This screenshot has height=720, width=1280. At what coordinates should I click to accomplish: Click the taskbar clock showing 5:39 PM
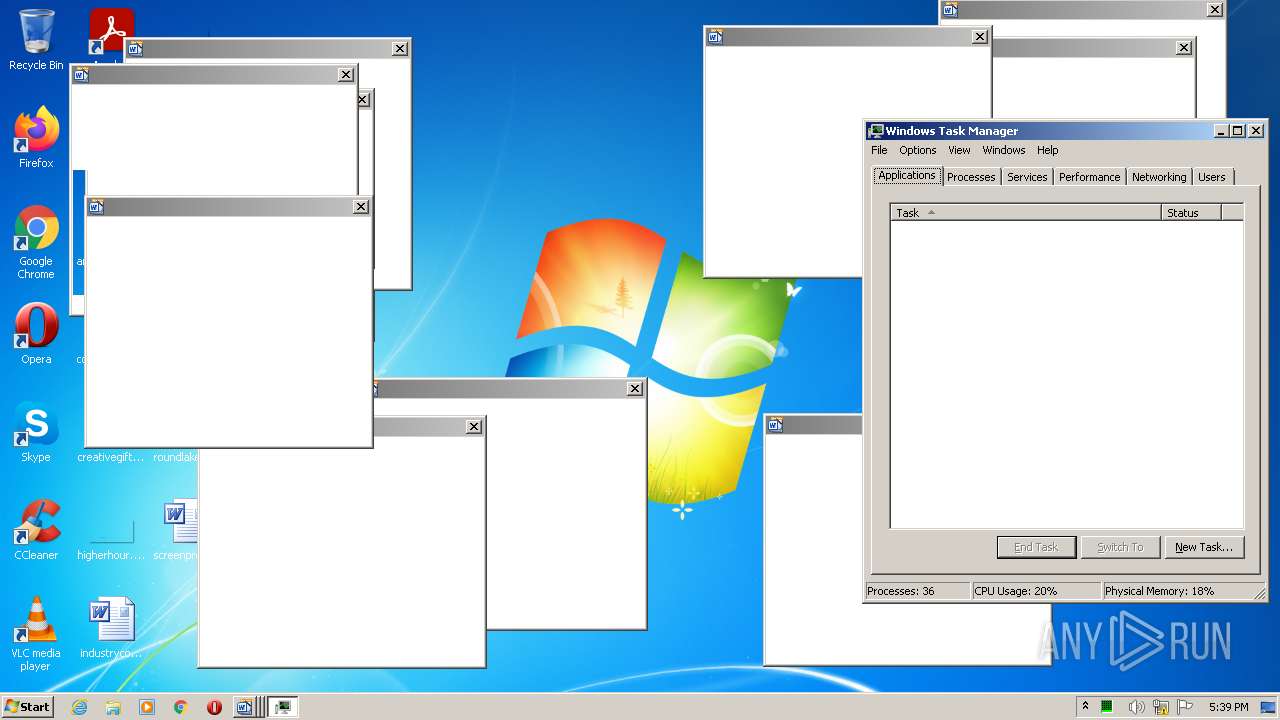1228,707
